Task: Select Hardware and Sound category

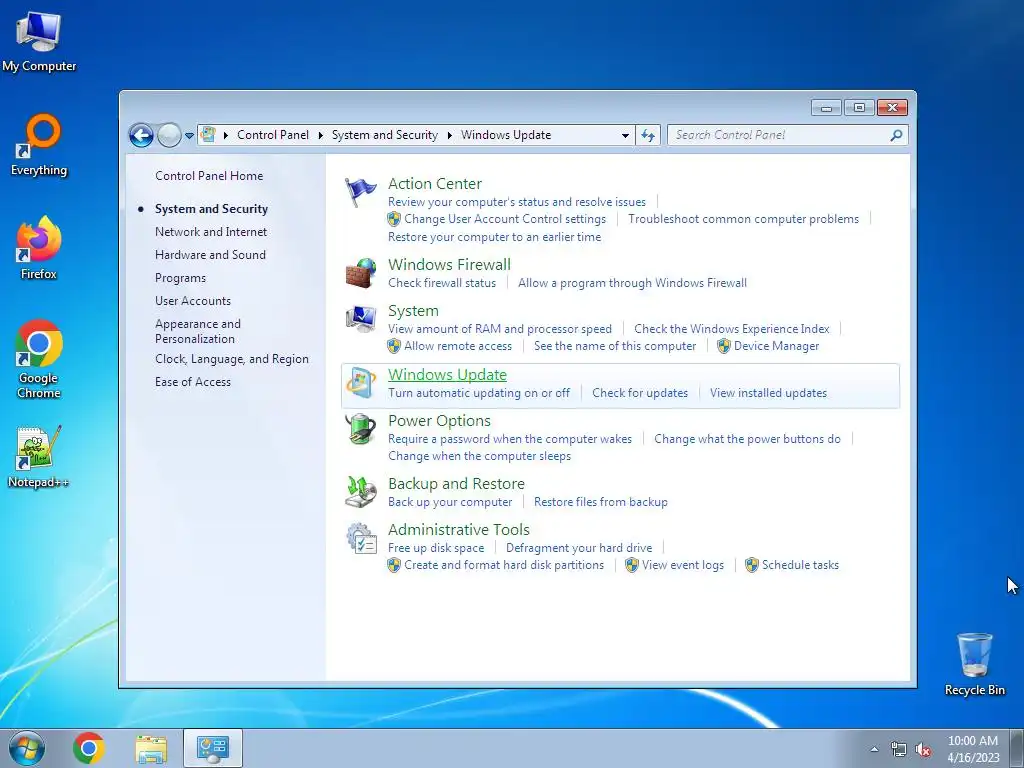Action: tap(210, 255)
